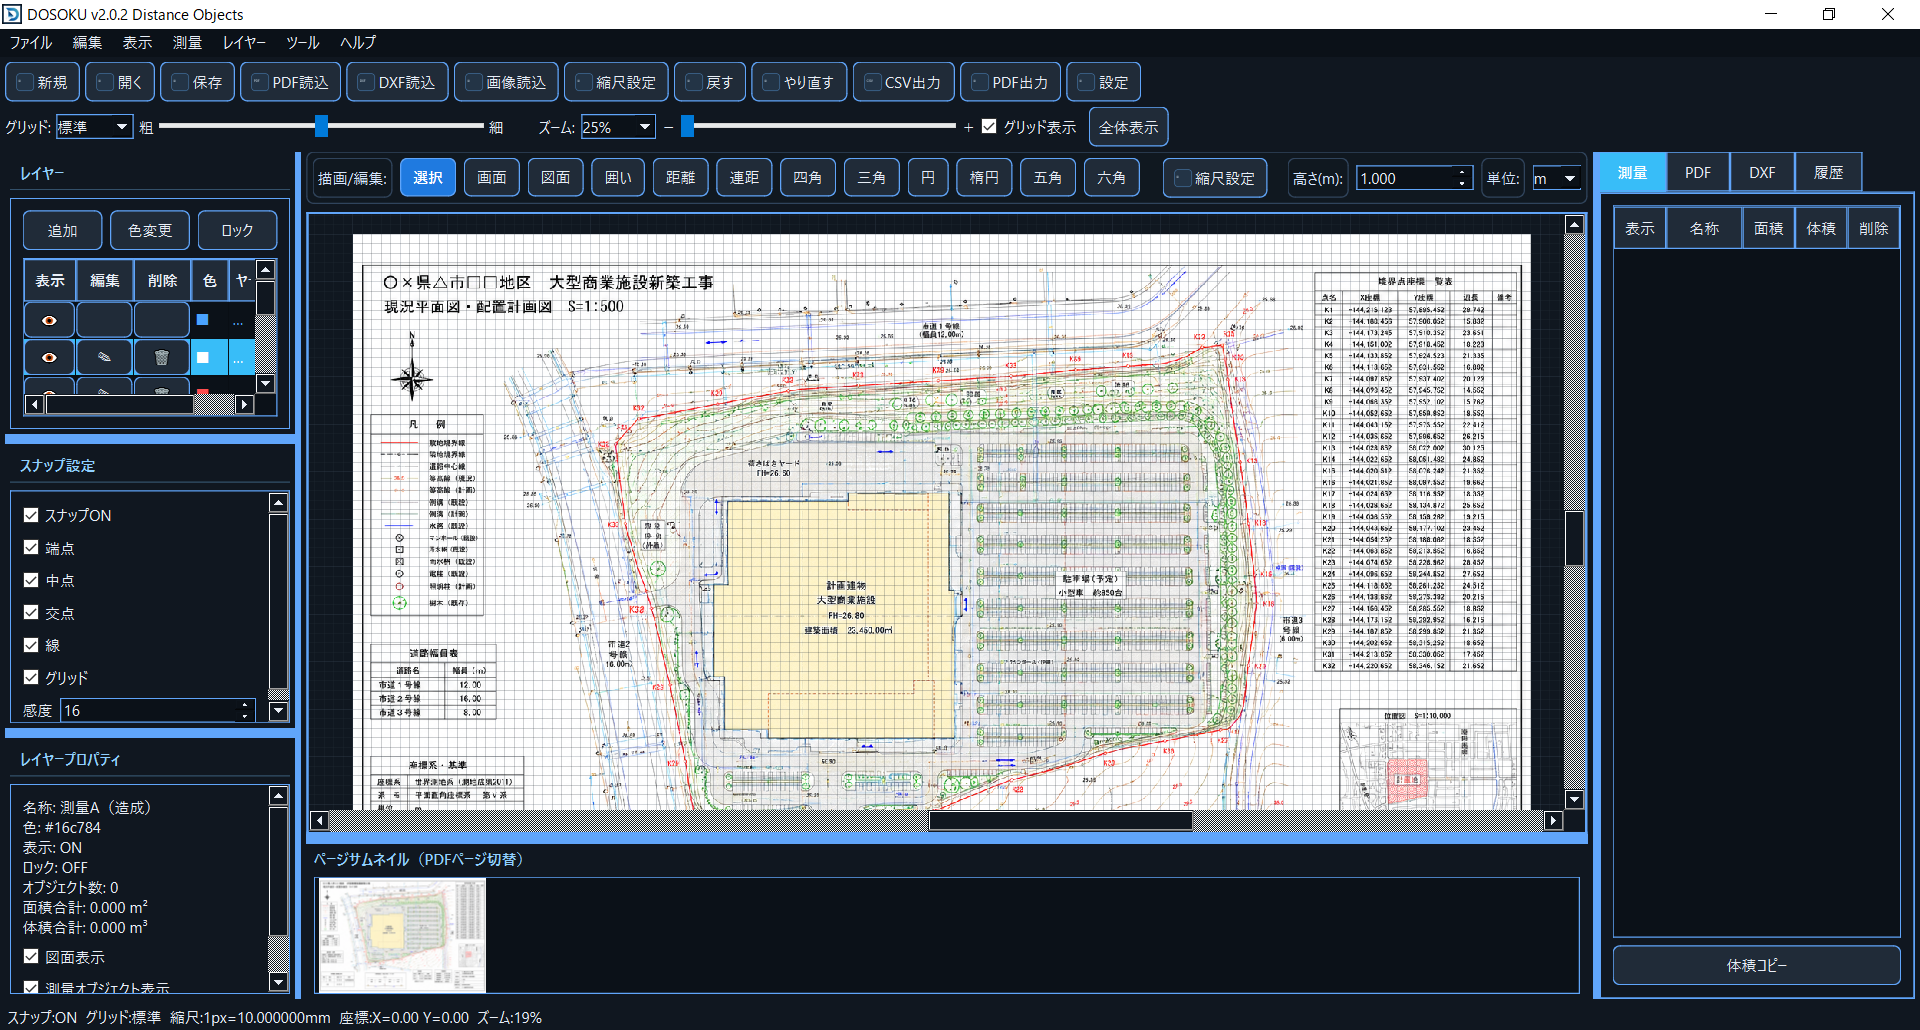Click the PDF読込 import button
This screenshot has height=1030, width=1920.
[x=290, y=82]
